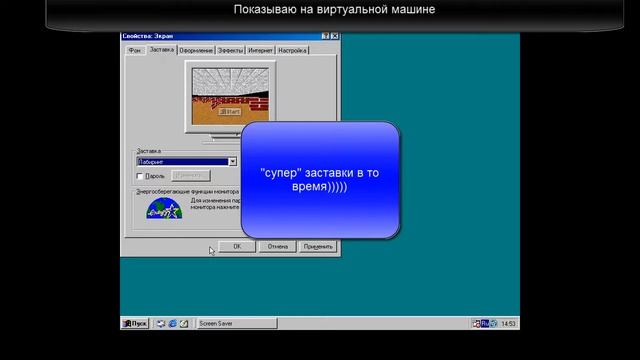This screenshot has width=640, height=360.
Task: Click the screensaver preview monitor image
Action: (x=231, y=96)
